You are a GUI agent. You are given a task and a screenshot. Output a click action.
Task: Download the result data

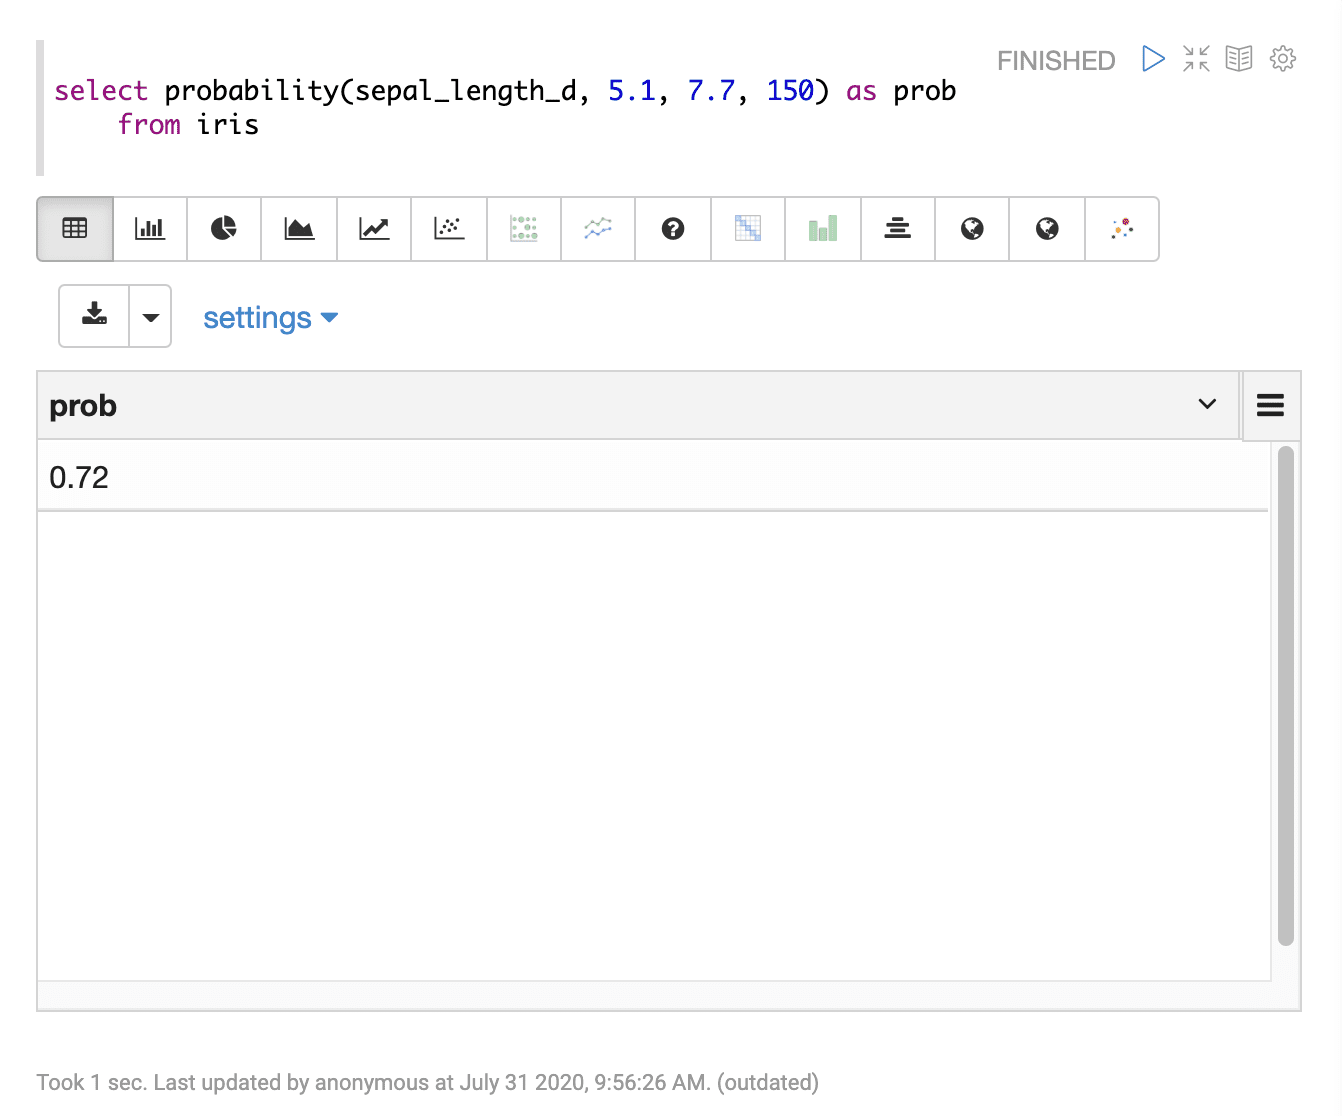pos(95,316)
